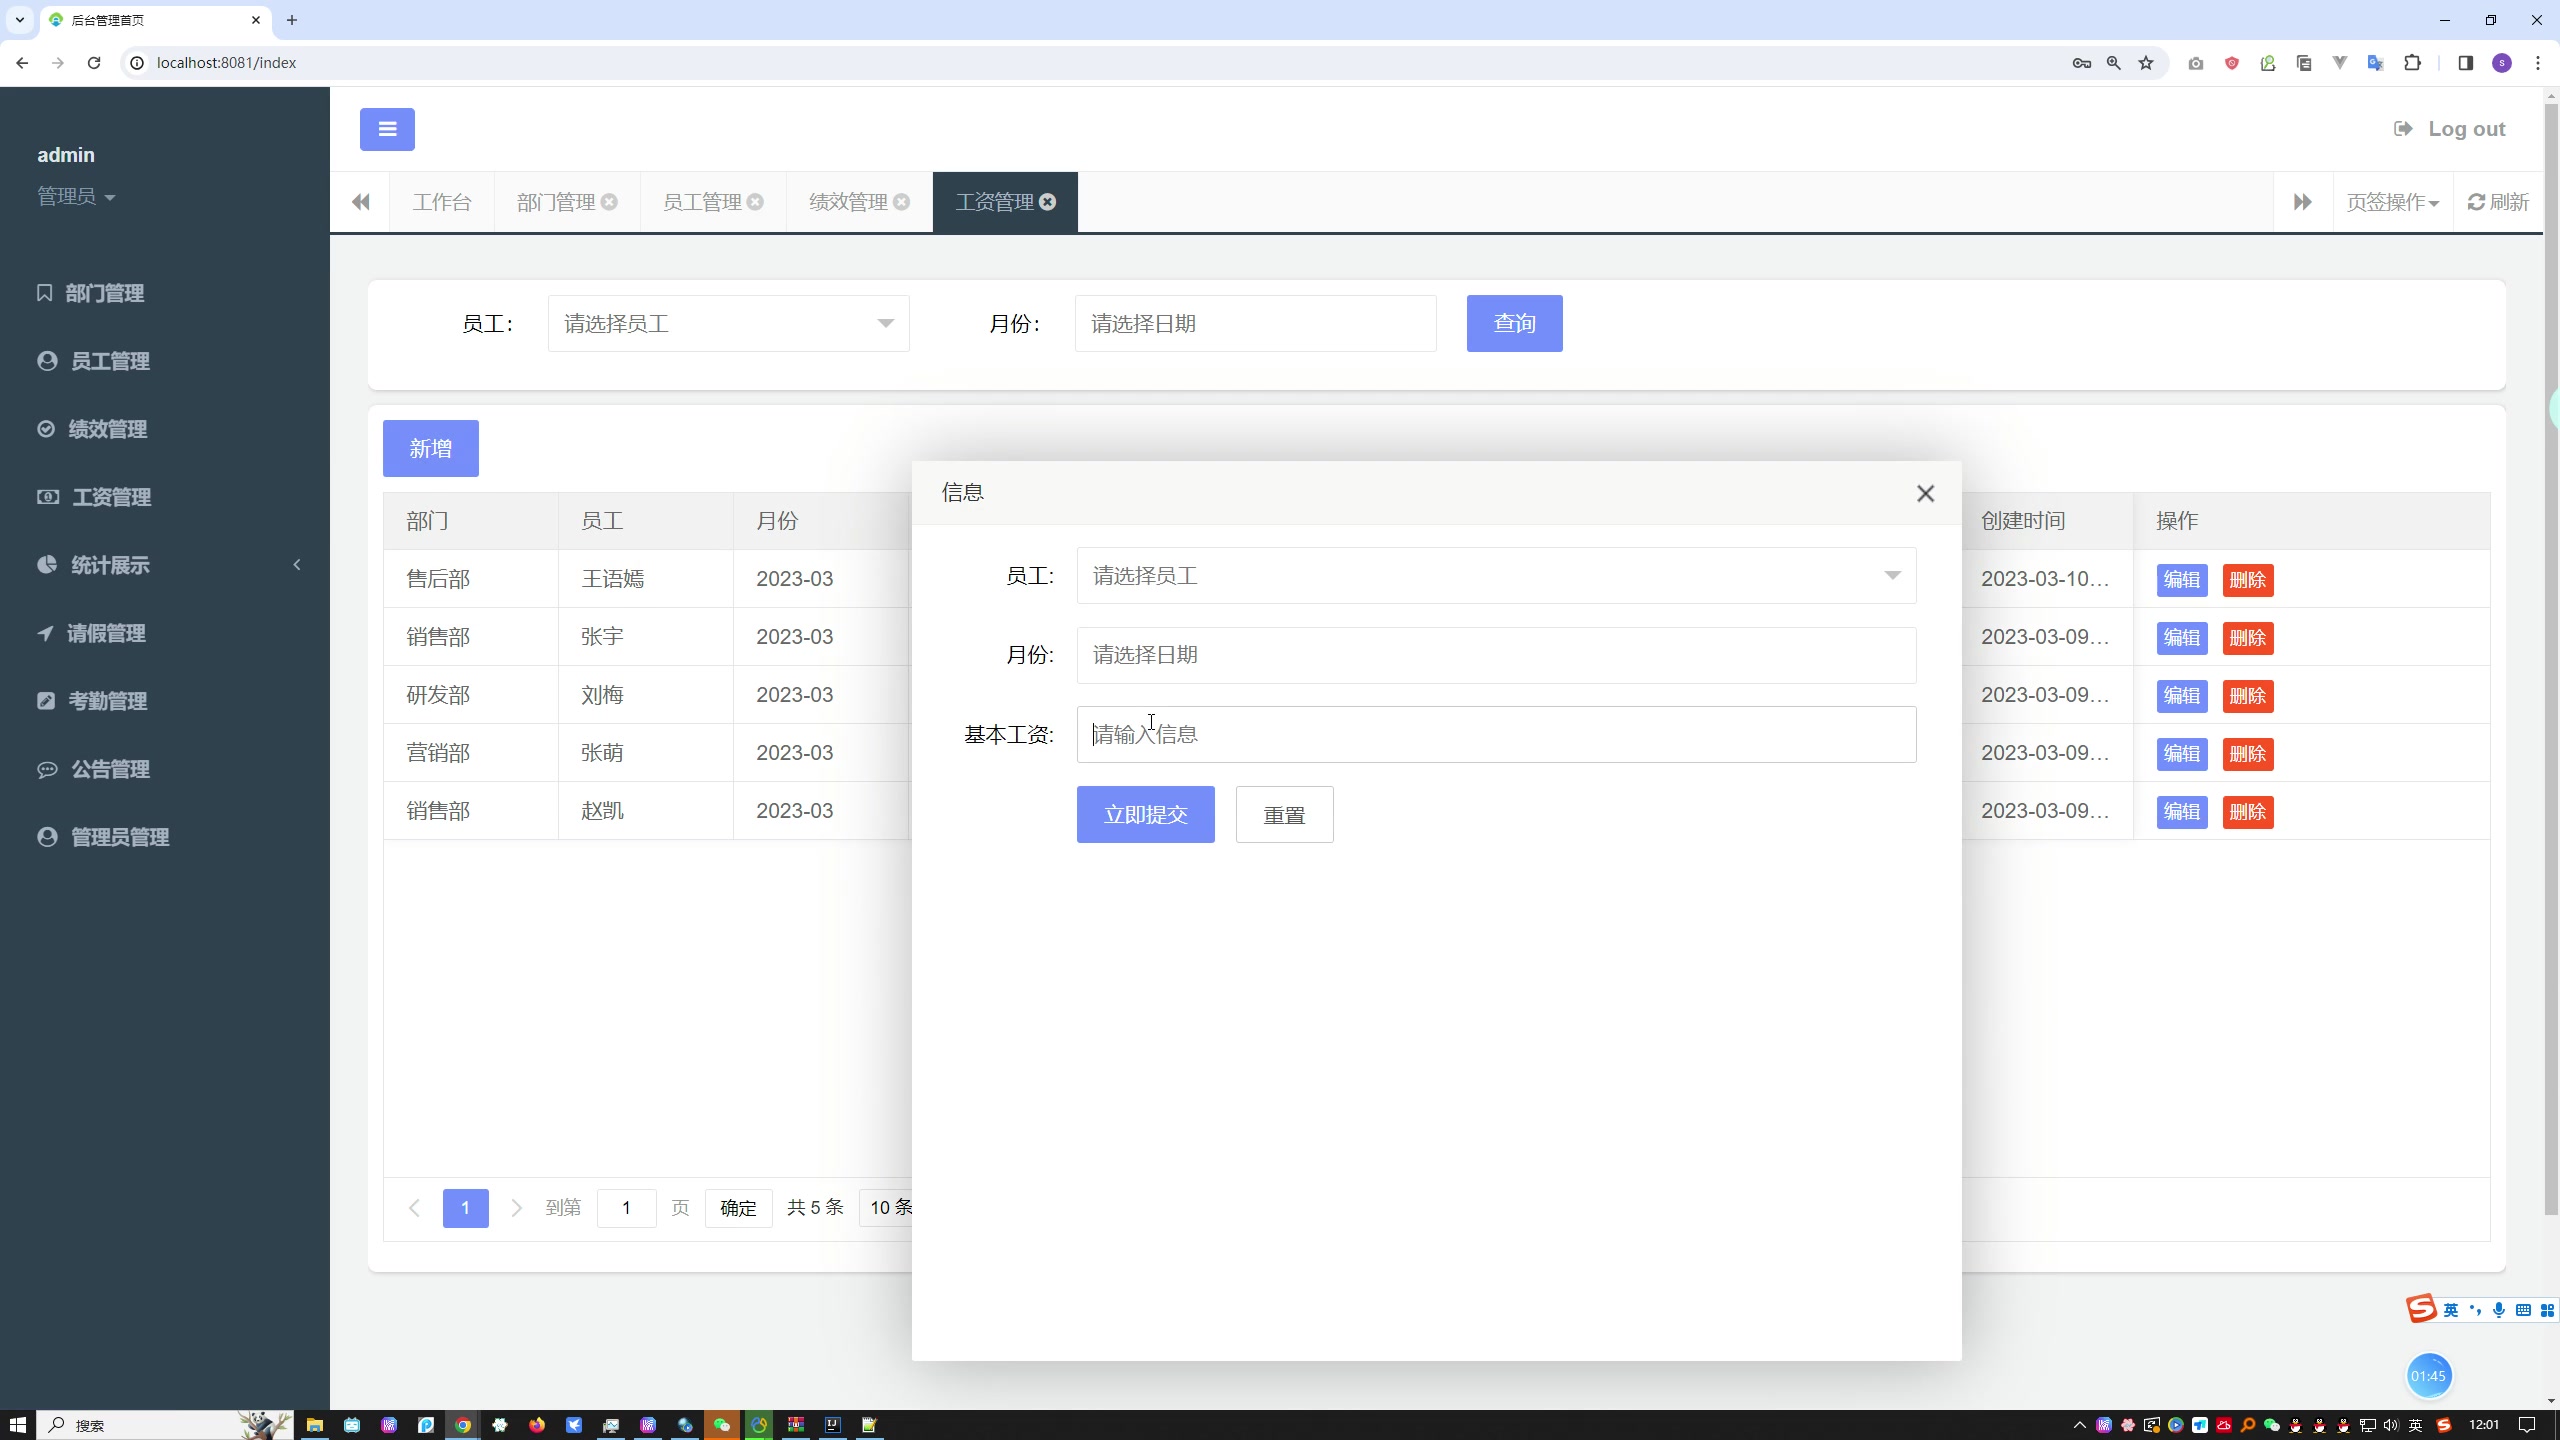The width and height of the screenshot is (2560, 1440).
Task: Open the 页签操作 dropdown
Action: coord(2392,202)
